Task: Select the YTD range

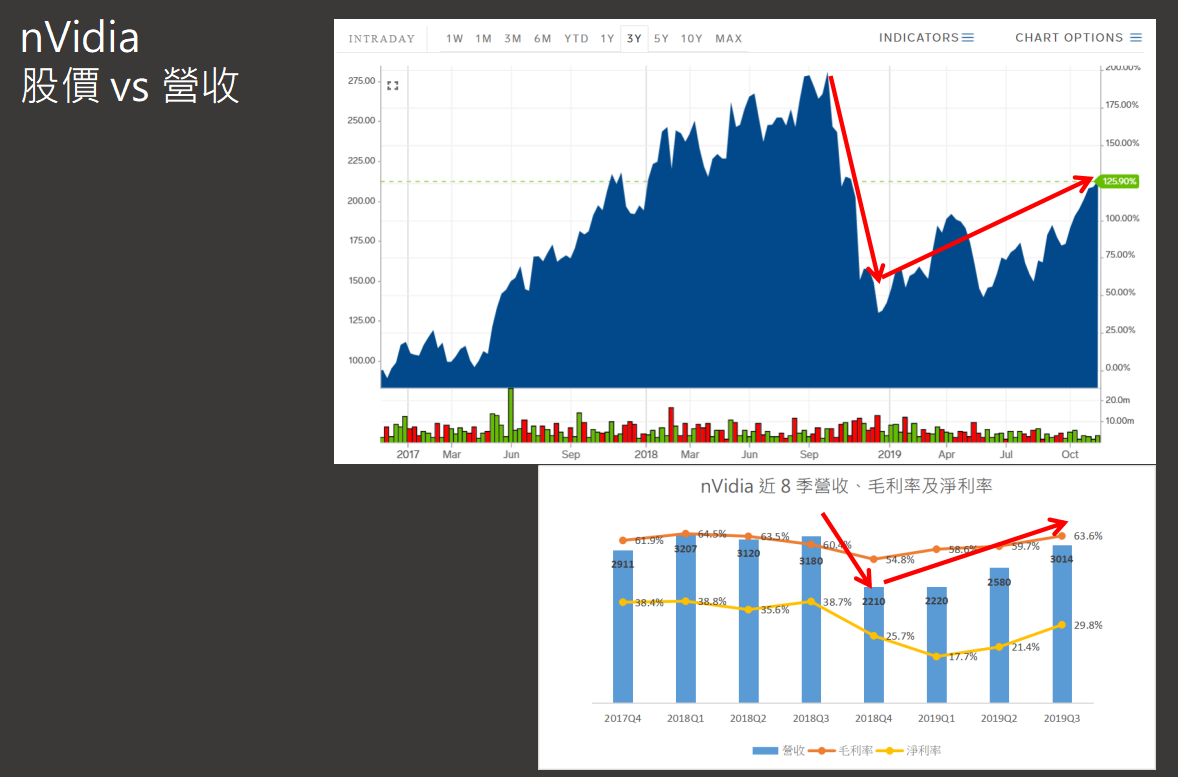Action: pyautogui.click(x=576, y=38)
